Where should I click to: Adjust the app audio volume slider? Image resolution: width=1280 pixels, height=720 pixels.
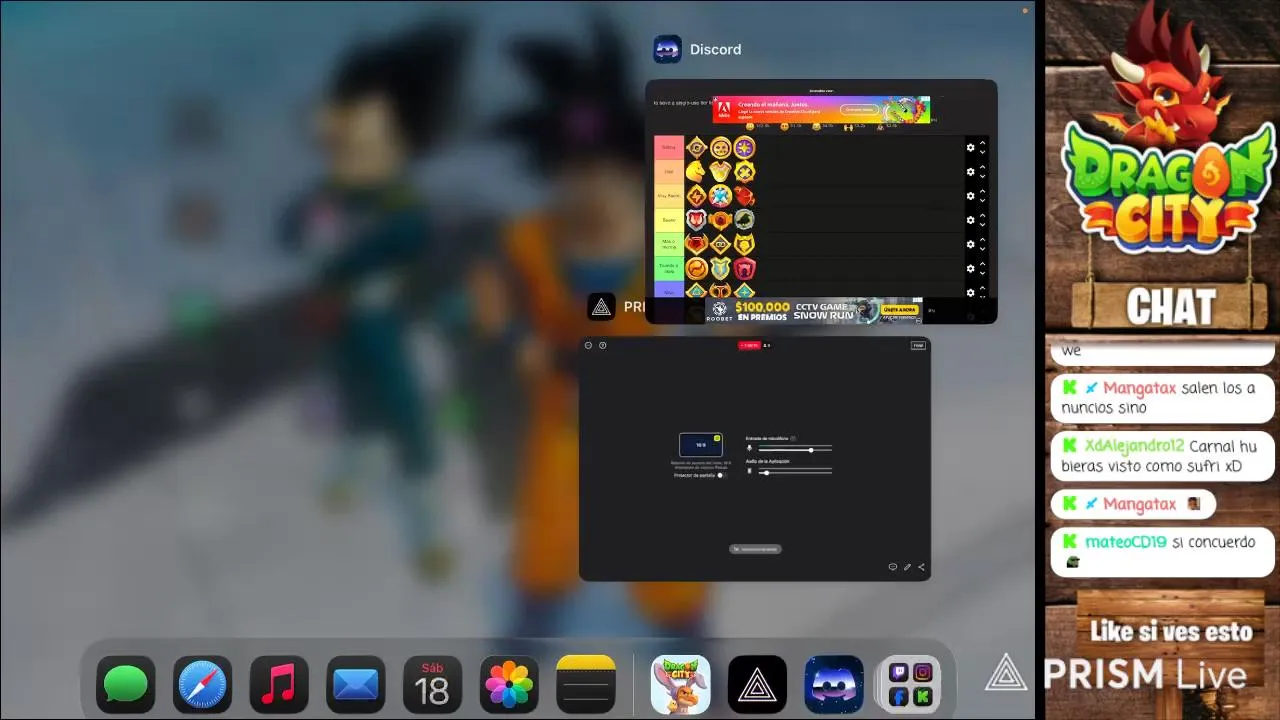[x=795, y=472]
